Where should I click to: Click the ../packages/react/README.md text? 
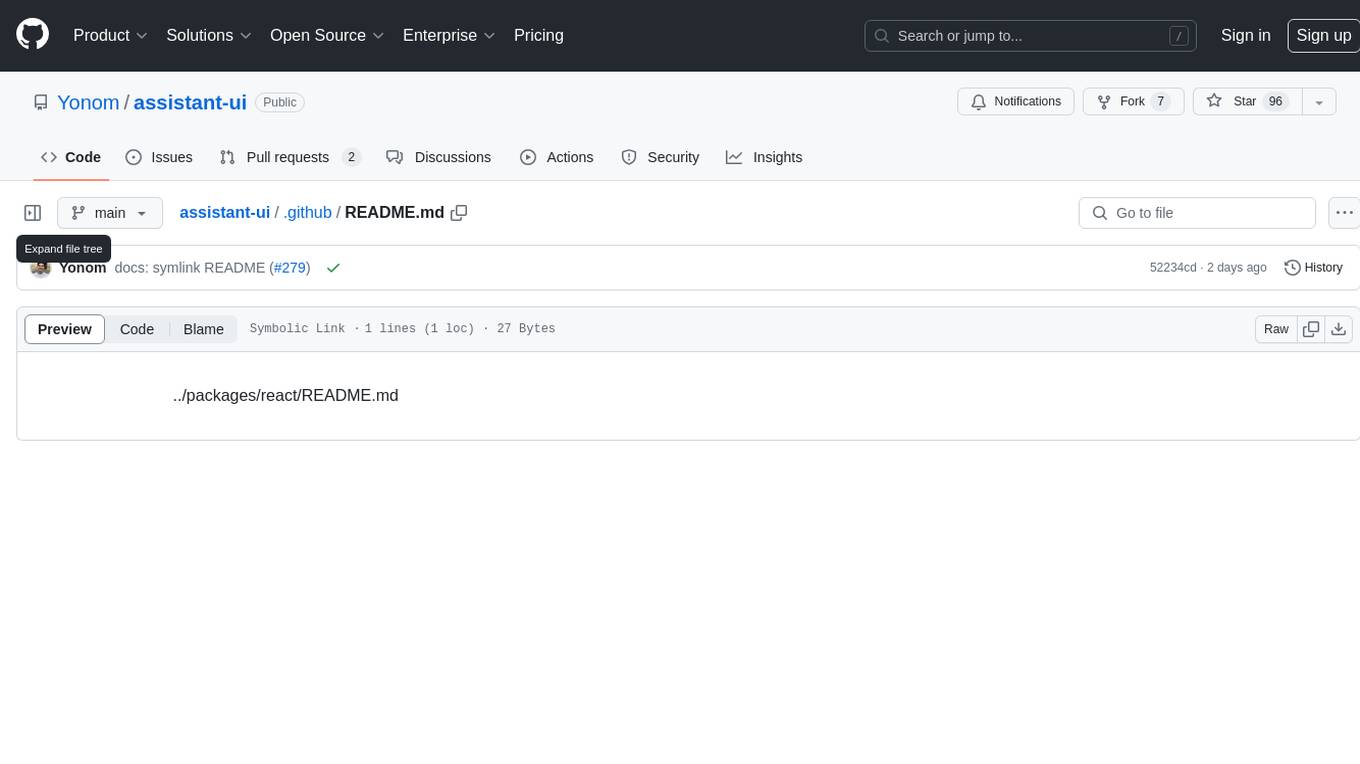(x=286, y=395)
